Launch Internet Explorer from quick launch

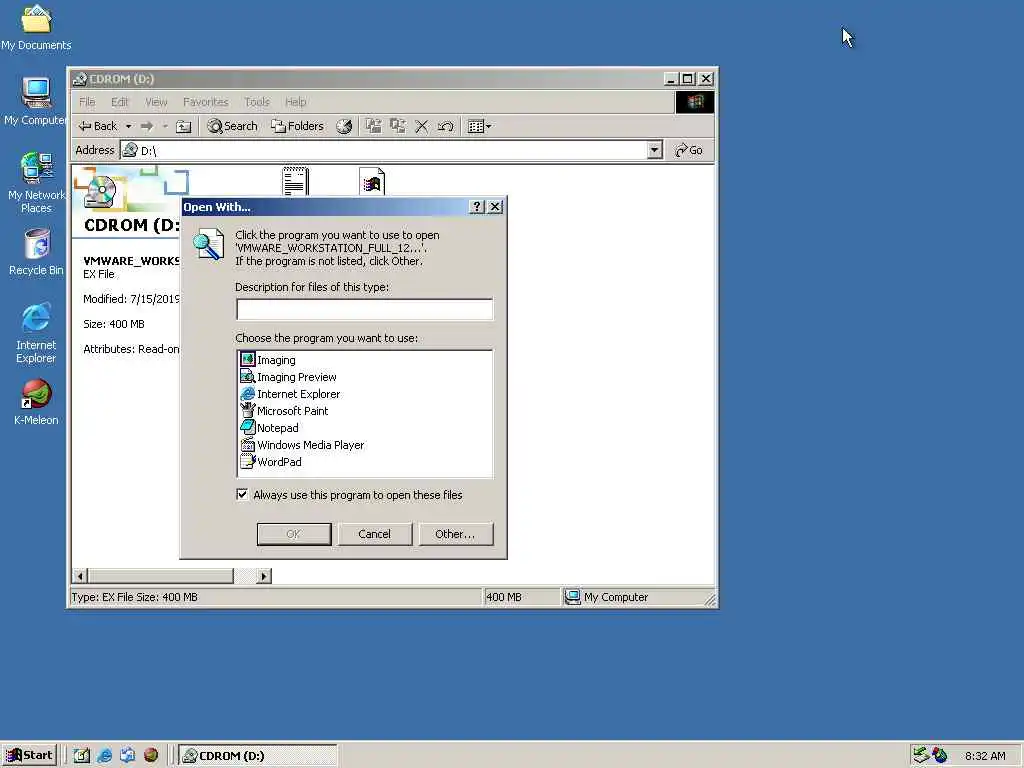click(104, 756)
